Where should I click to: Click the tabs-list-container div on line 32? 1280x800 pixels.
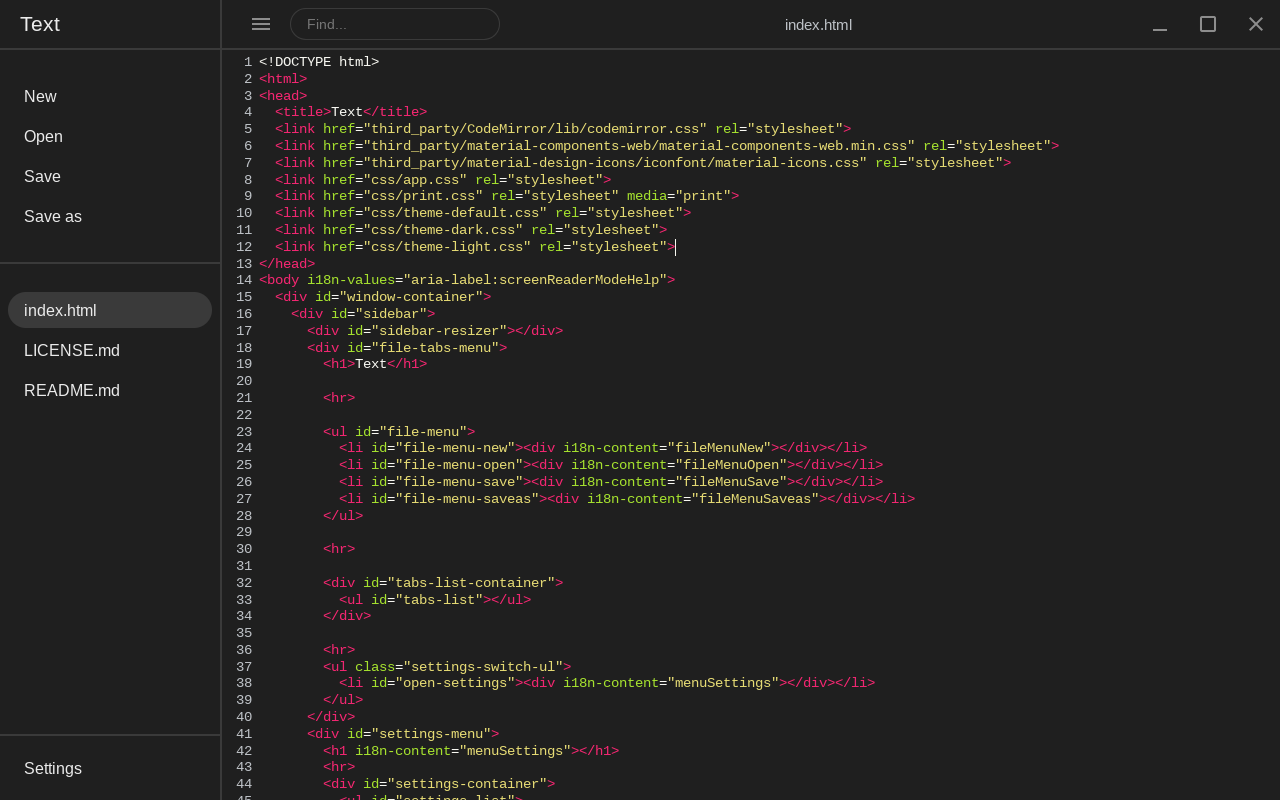point(442,583)
